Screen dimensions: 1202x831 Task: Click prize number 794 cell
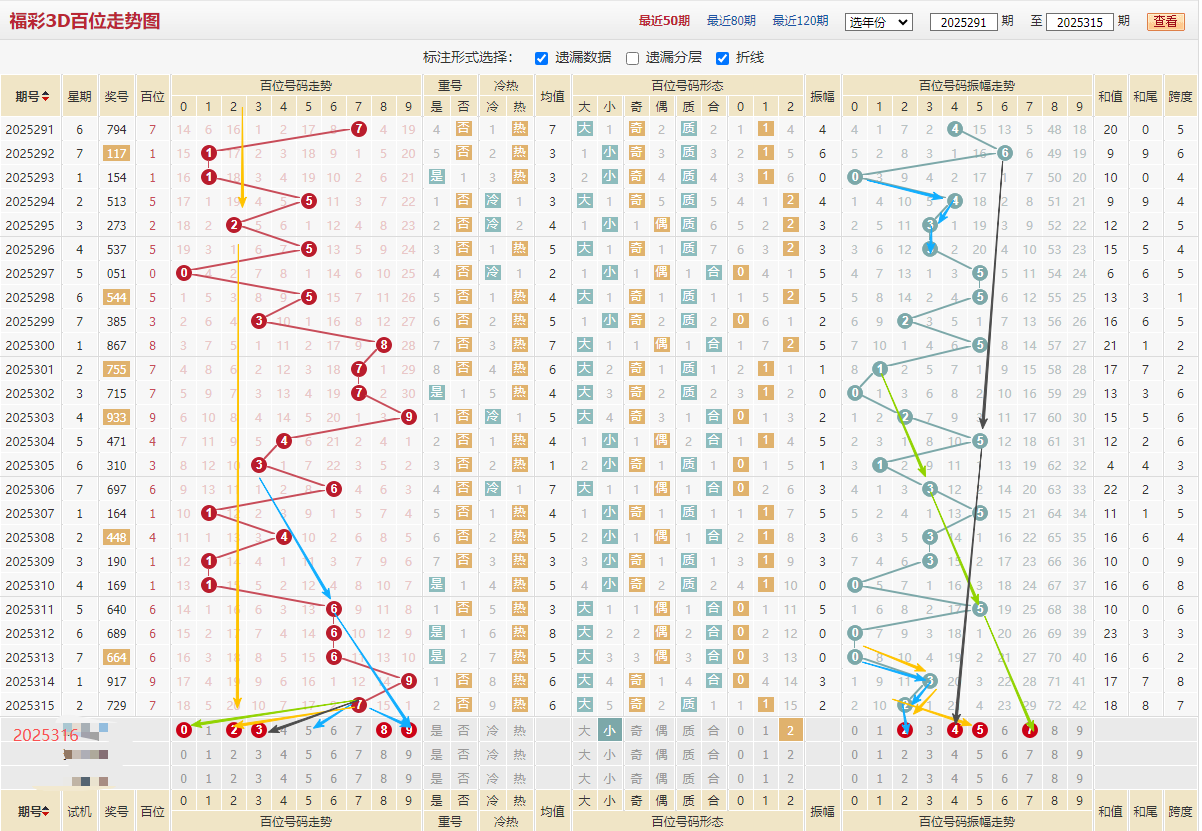click(116, 129)
